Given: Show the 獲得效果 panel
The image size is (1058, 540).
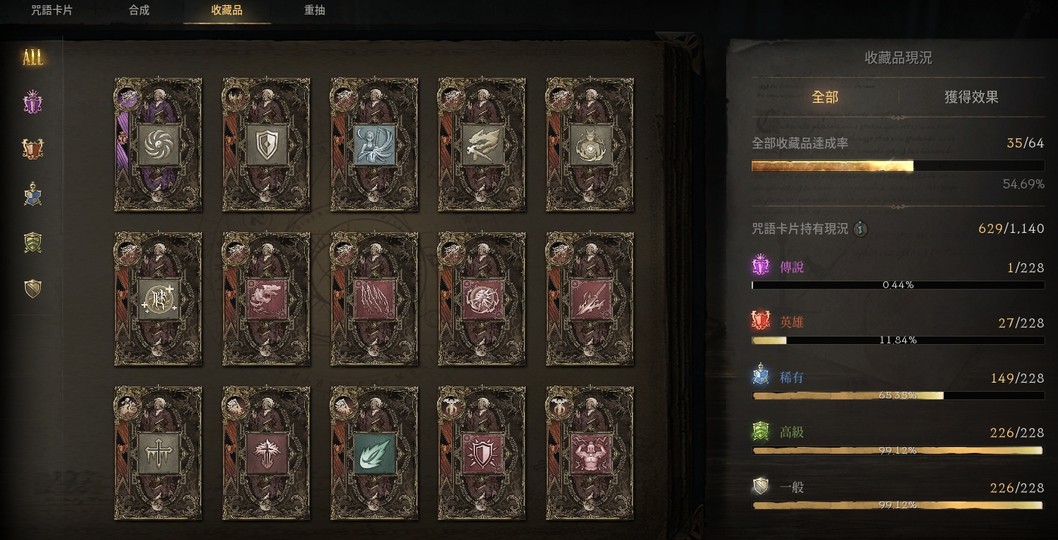Looking at the screenshot, I should pos(971,97).
